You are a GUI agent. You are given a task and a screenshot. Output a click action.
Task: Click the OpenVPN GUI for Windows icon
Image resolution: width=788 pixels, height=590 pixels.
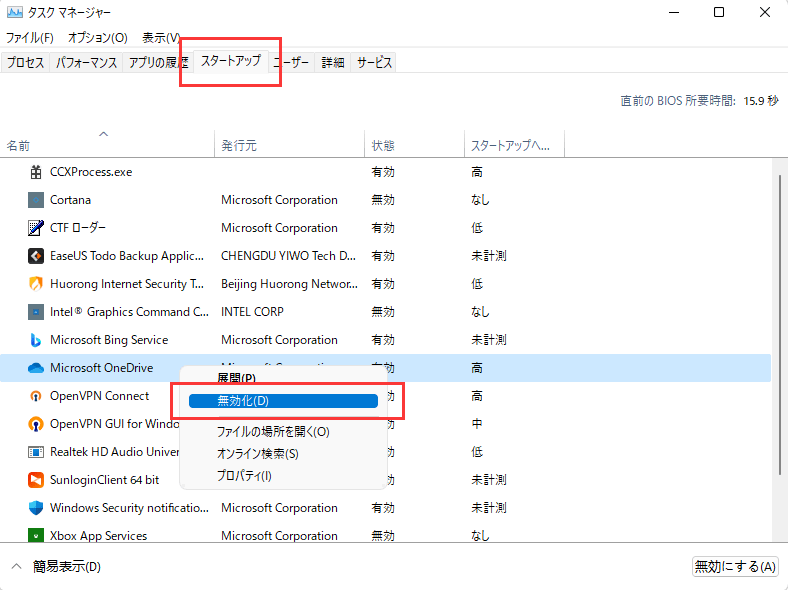(x=36, y=424)
